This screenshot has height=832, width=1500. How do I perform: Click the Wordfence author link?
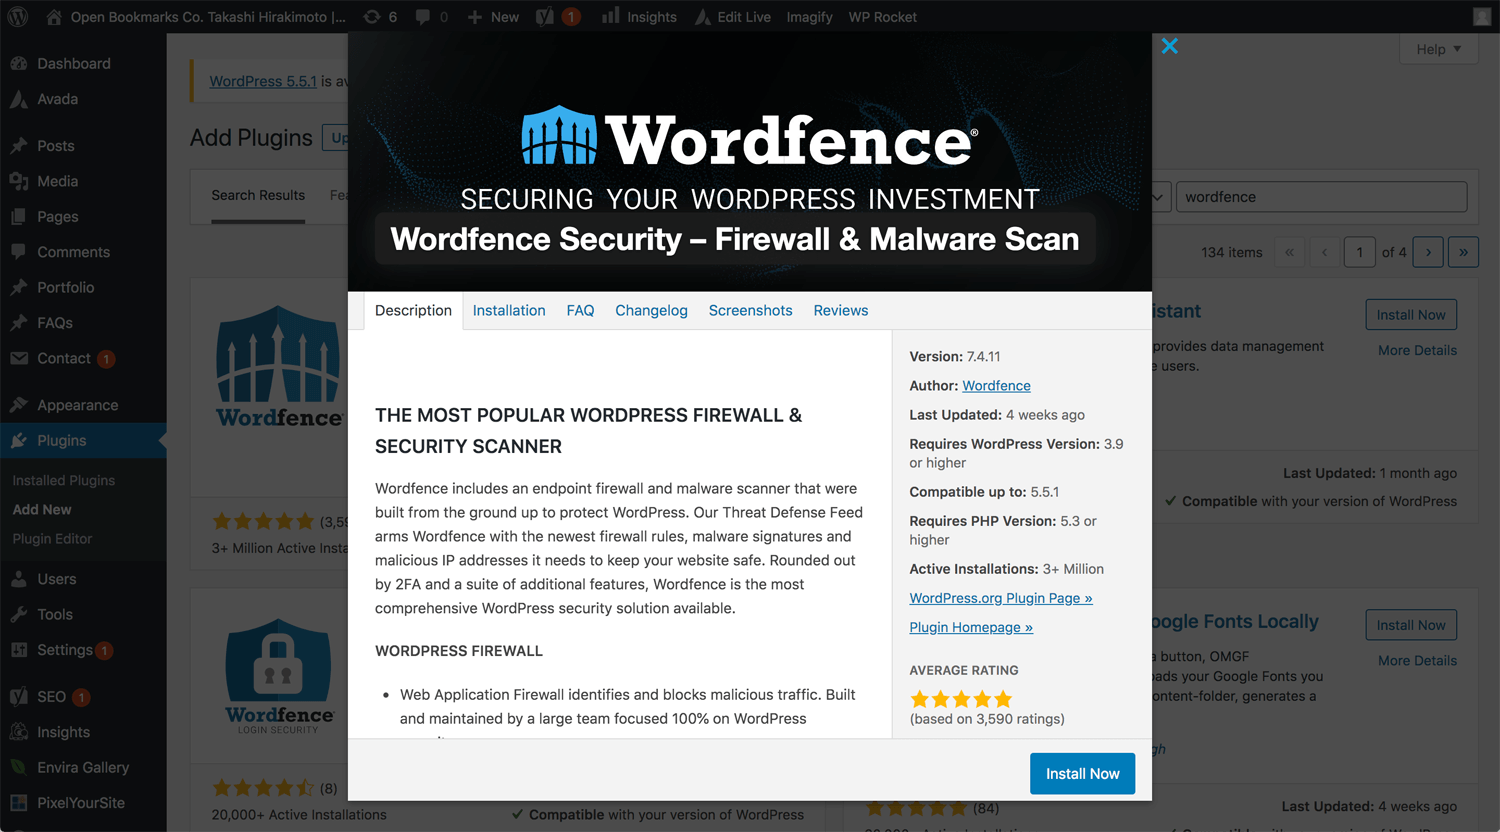[x=996, y=386]
